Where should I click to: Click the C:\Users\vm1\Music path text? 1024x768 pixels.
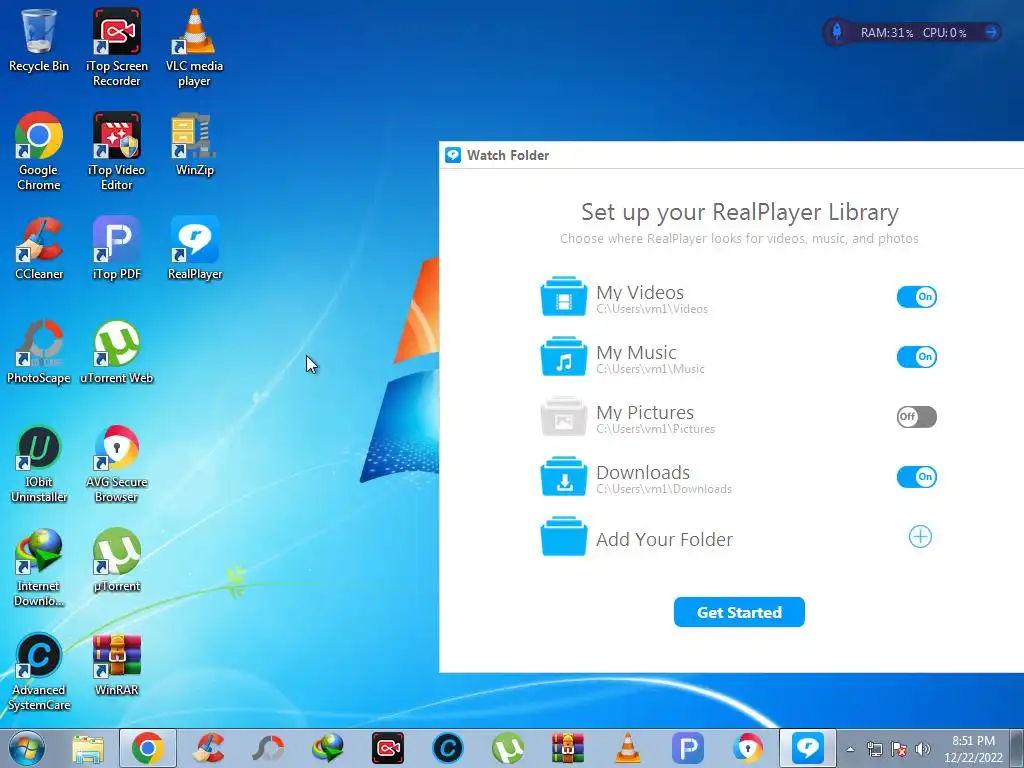650,369
